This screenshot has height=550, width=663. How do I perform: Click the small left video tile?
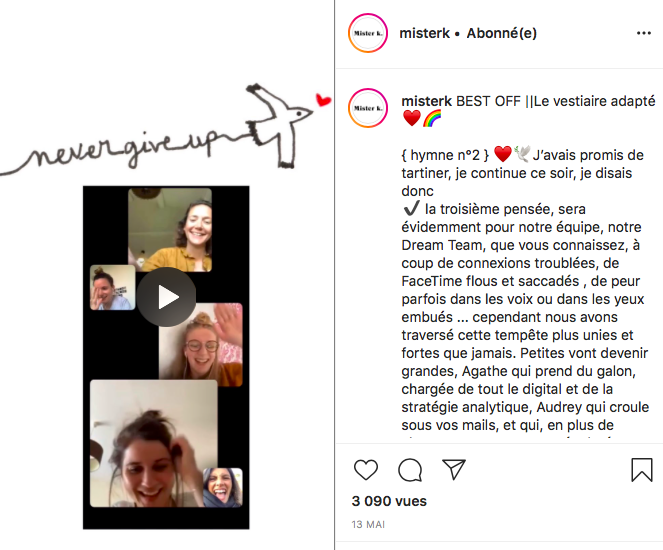click(113, 287)
